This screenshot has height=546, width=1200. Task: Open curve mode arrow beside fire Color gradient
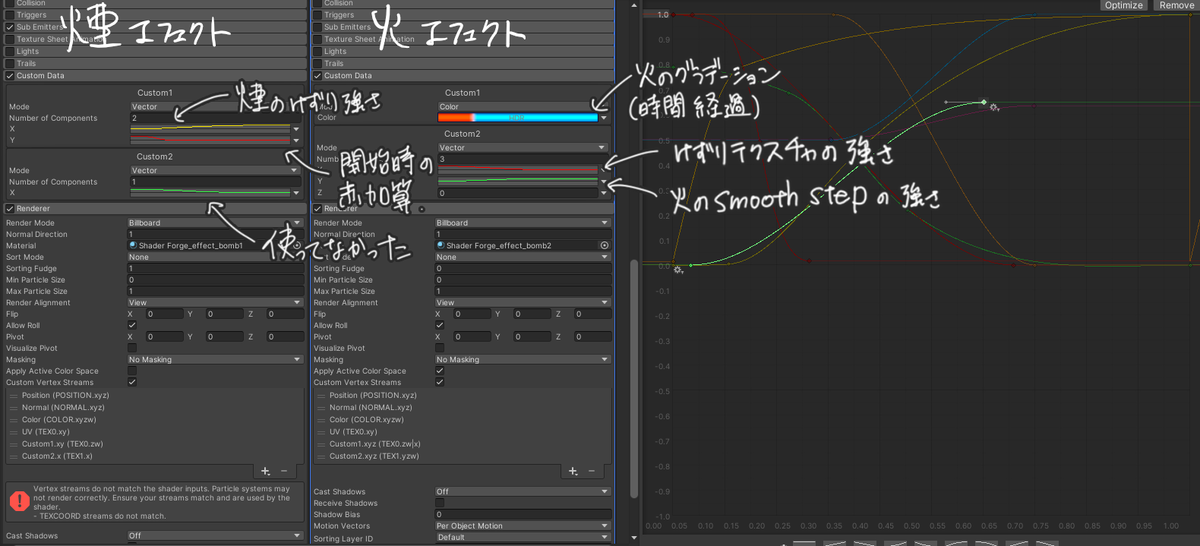click(x=604, y=117)
